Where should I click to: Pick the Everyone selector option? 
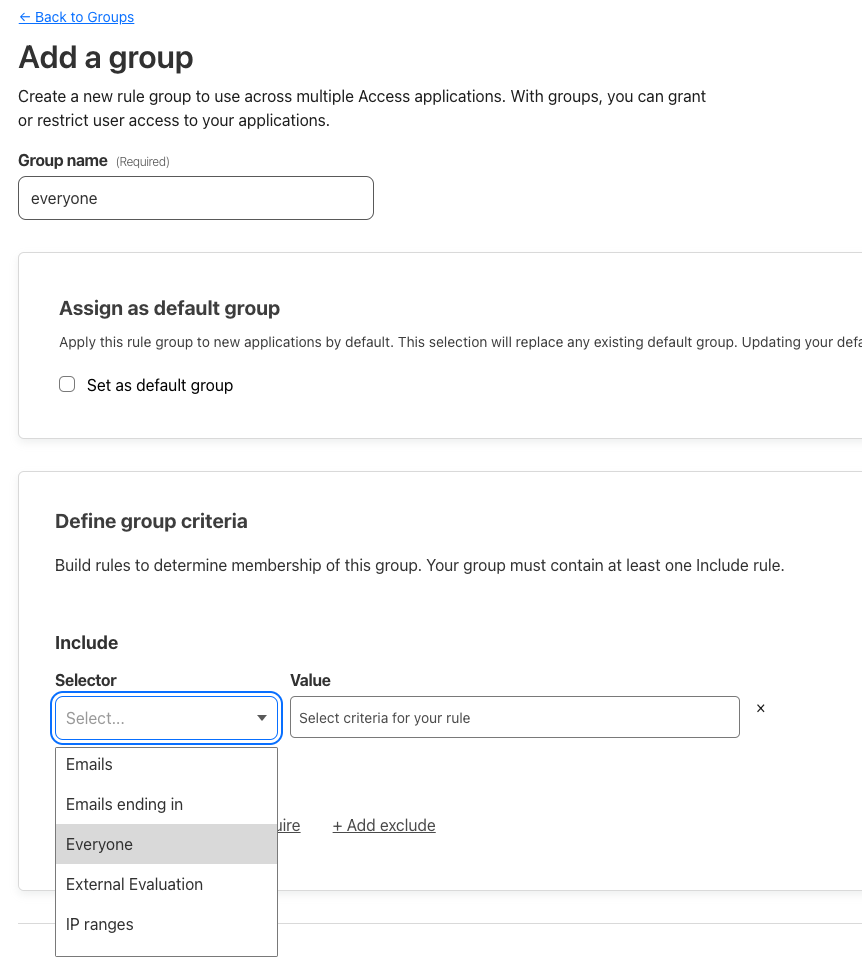coord(100,844)
